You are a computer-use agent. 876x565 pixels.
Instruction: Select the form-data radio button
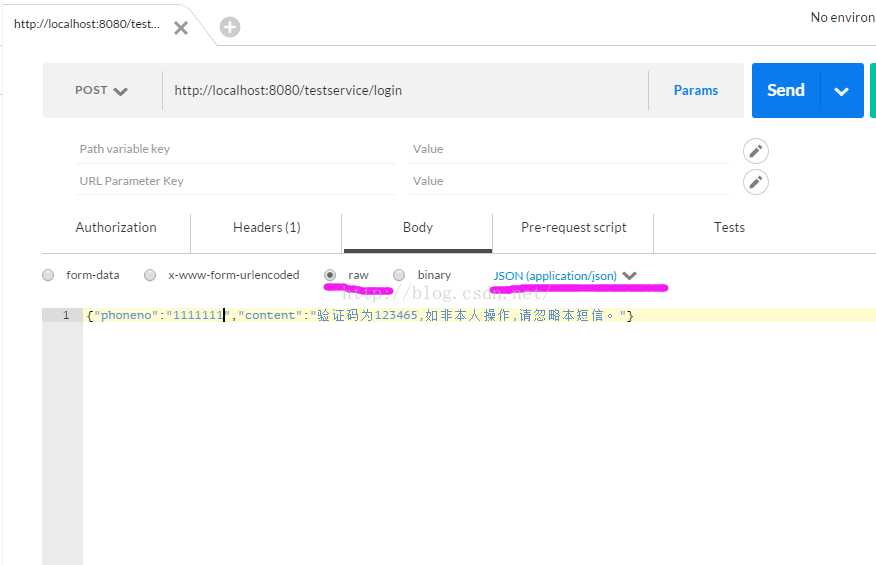click(x=49, y=275)
